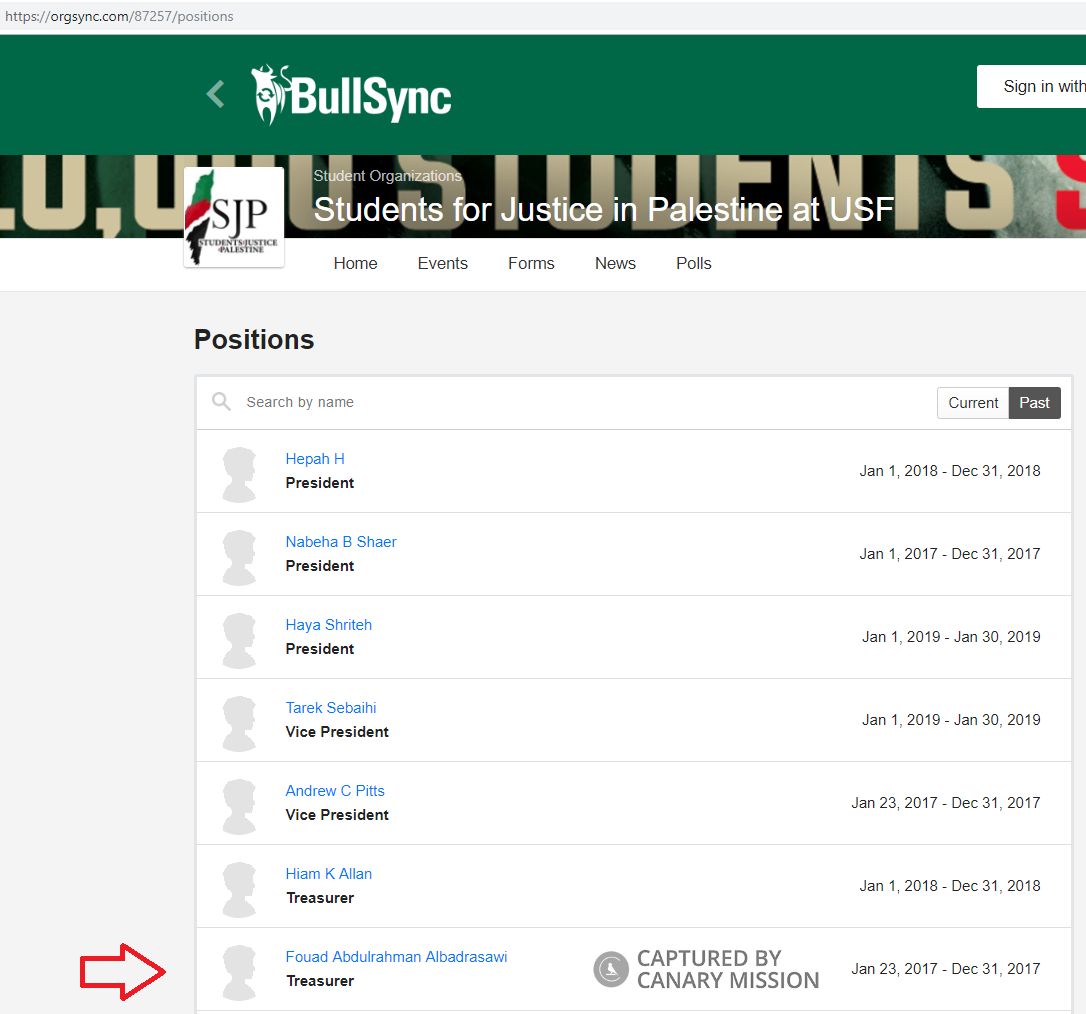Click Hiam K Allan's avatar icon
Screen dimensions: 1086x1014
240,887
